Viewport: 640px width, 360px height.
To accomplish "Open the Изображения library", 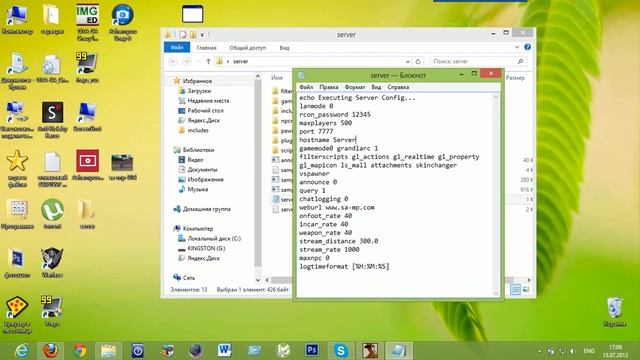I will click(x=205, y=179).
